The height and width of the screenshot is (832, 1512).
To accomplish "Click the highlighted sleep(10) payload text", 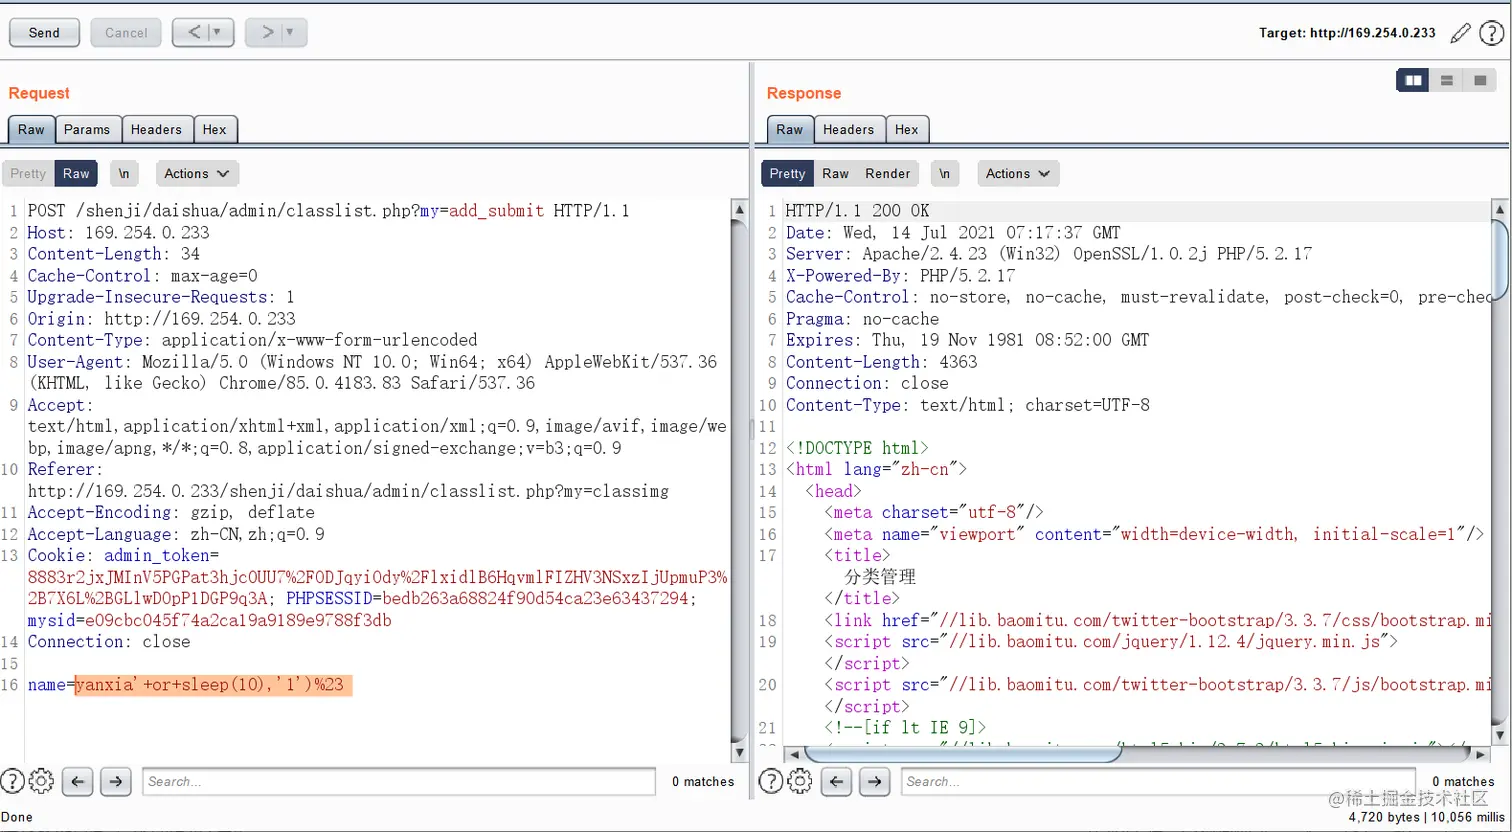I will tap(214, 684).
